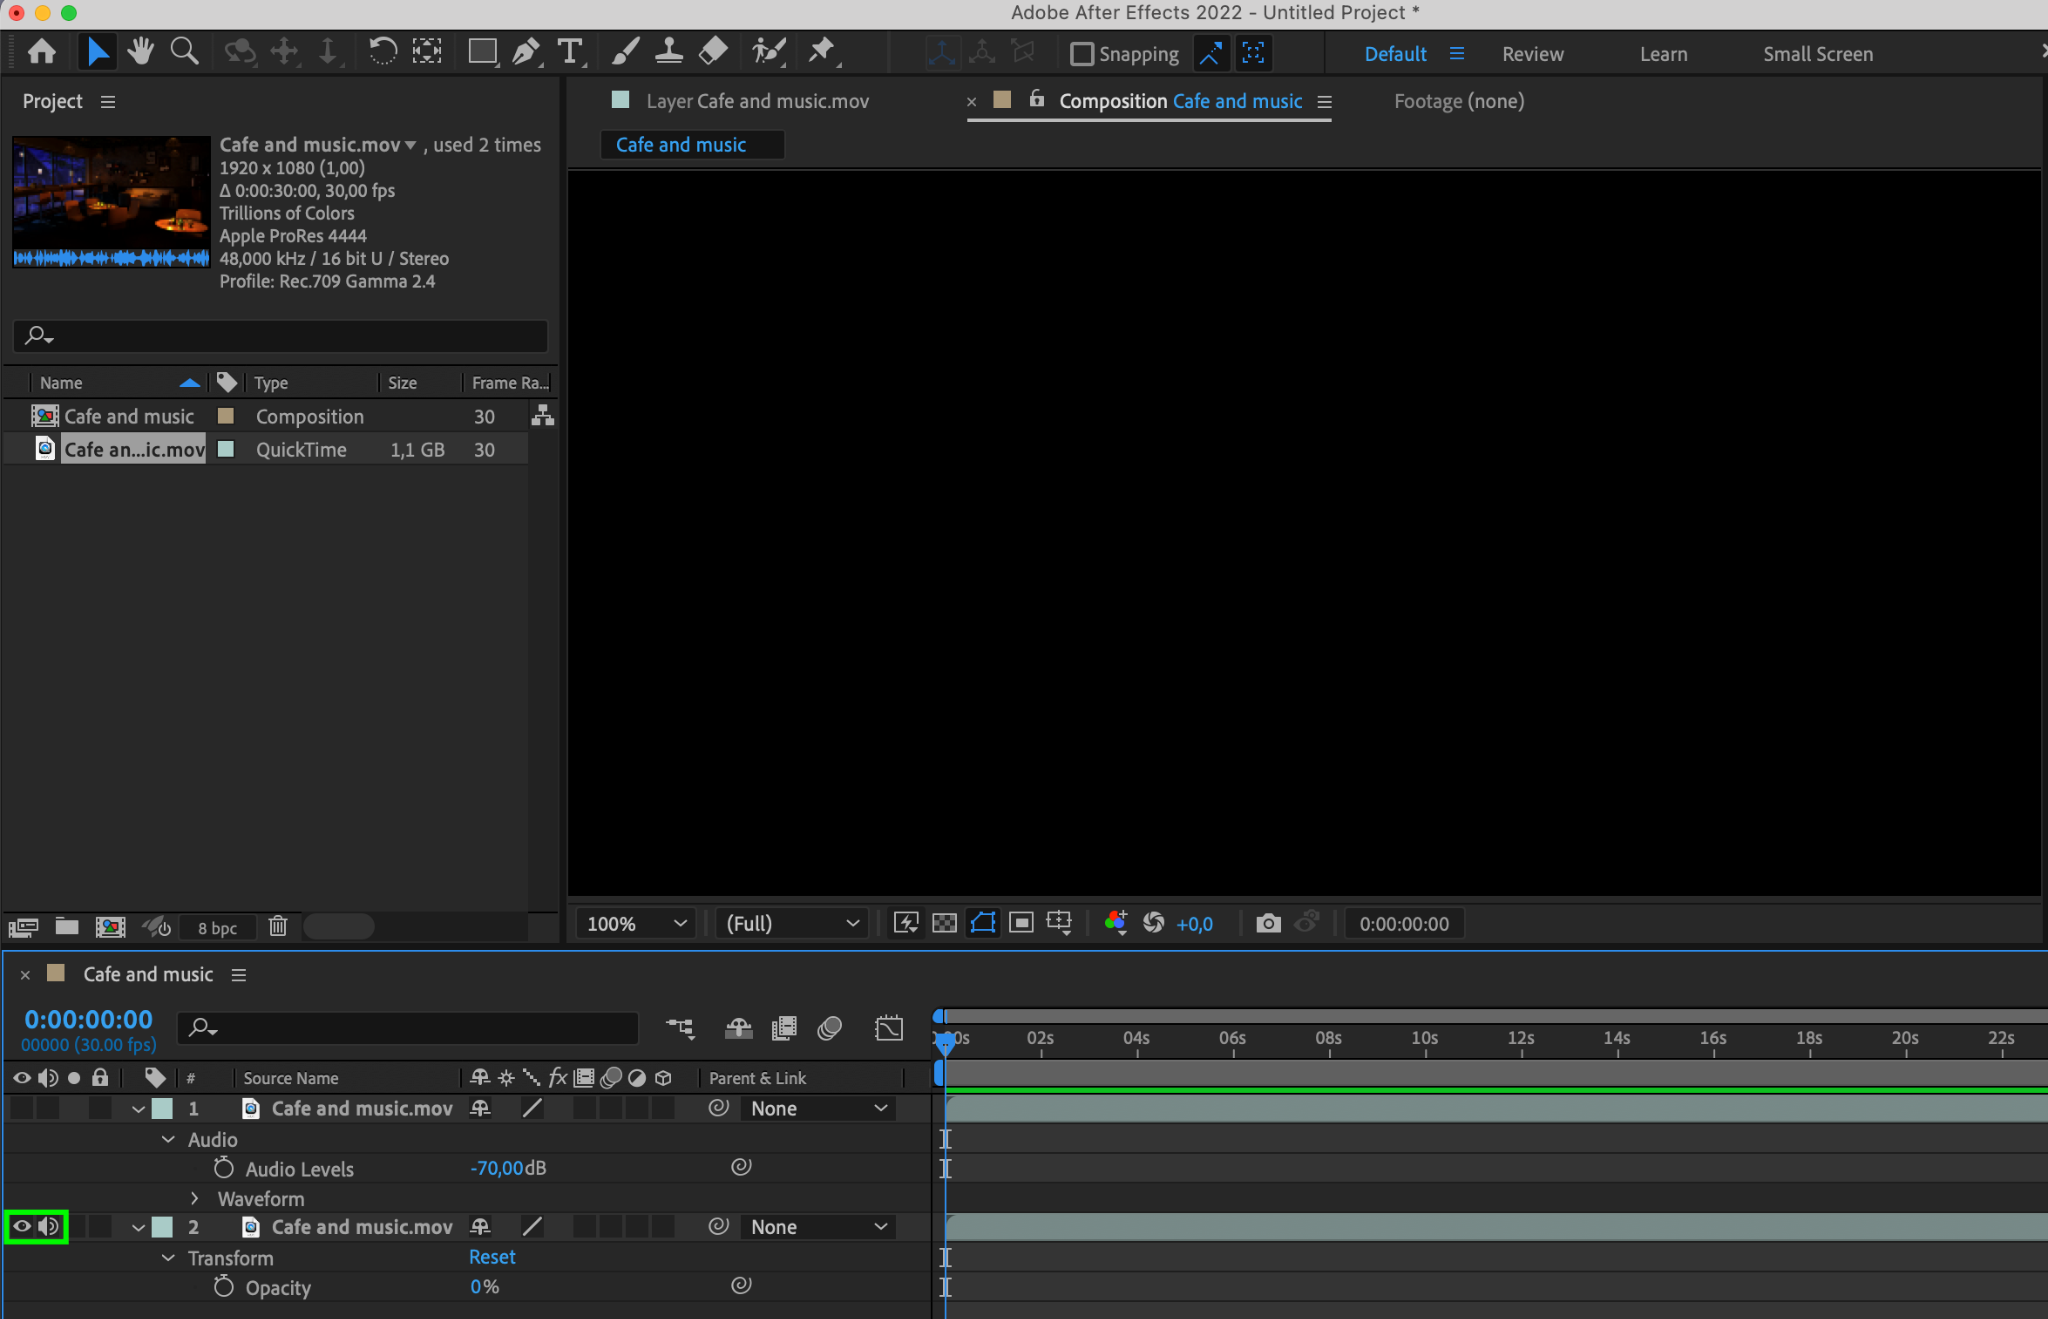Viewport: 2048px width, 1319px height.
Task: Select the Zoom tool in toolbar
Action: [x=184, y=51]
